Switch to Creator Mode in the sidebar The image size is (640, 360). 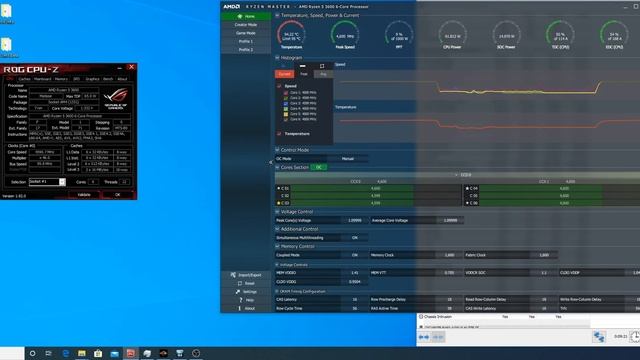[246, 25]
